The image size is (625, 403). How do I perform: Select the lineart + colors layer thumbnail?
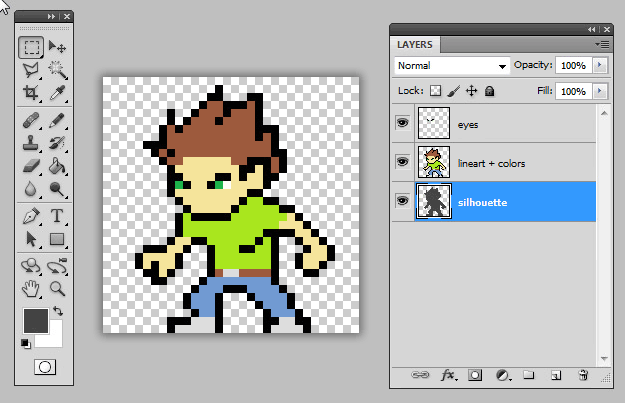point(434,162)
